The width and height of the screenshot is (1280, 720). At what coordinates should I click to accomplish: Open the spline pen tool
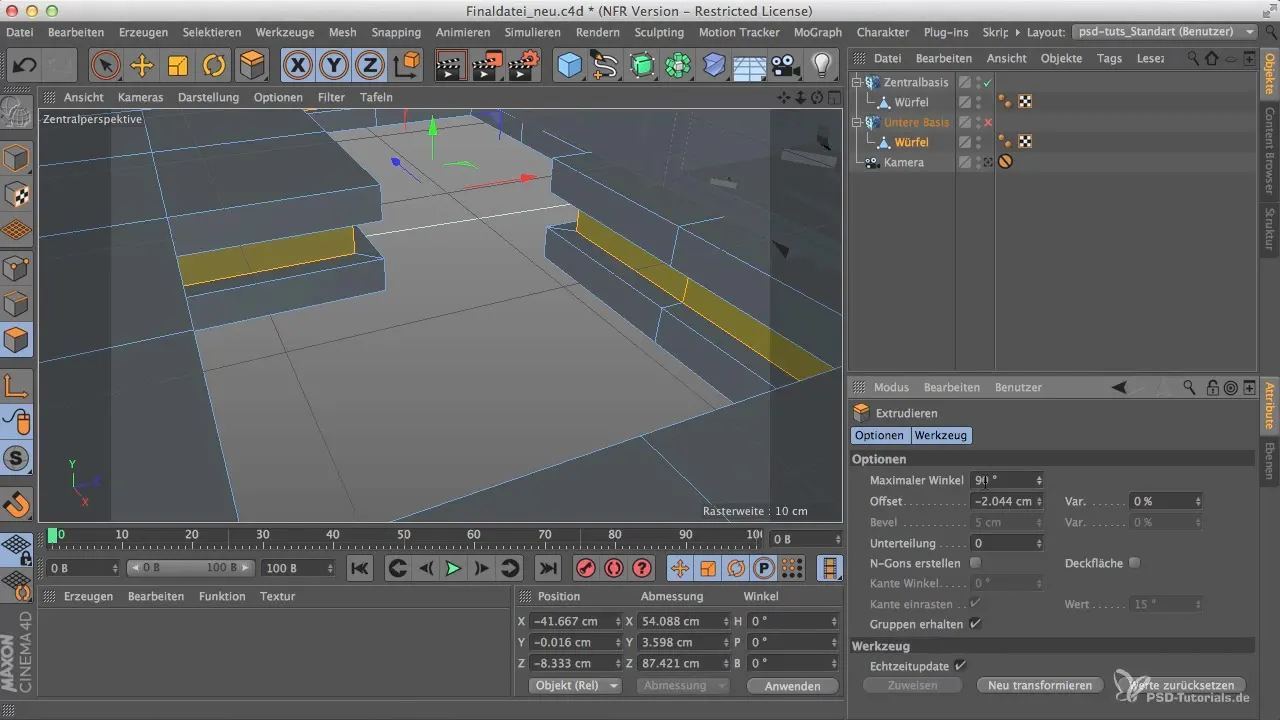[x=605, y=66]
